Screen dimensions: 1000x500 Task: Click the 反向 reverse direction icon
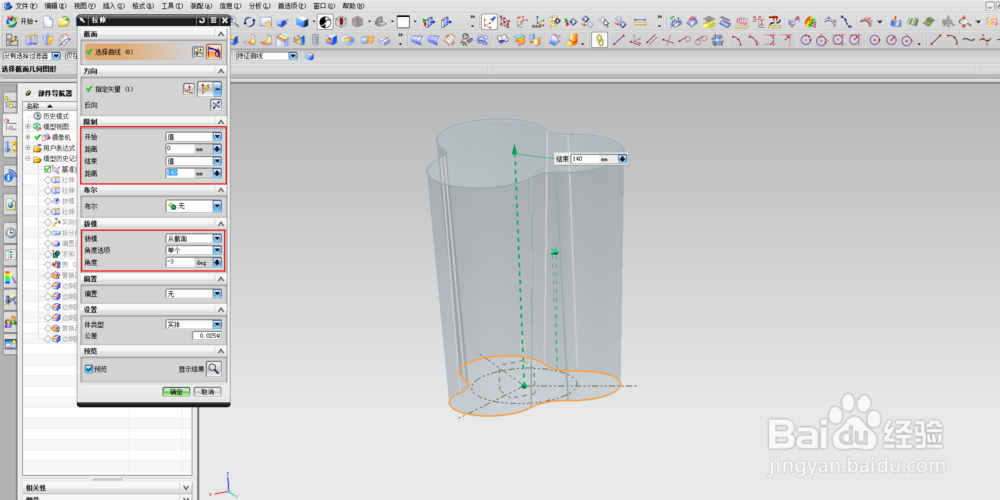tap(216, 105)
